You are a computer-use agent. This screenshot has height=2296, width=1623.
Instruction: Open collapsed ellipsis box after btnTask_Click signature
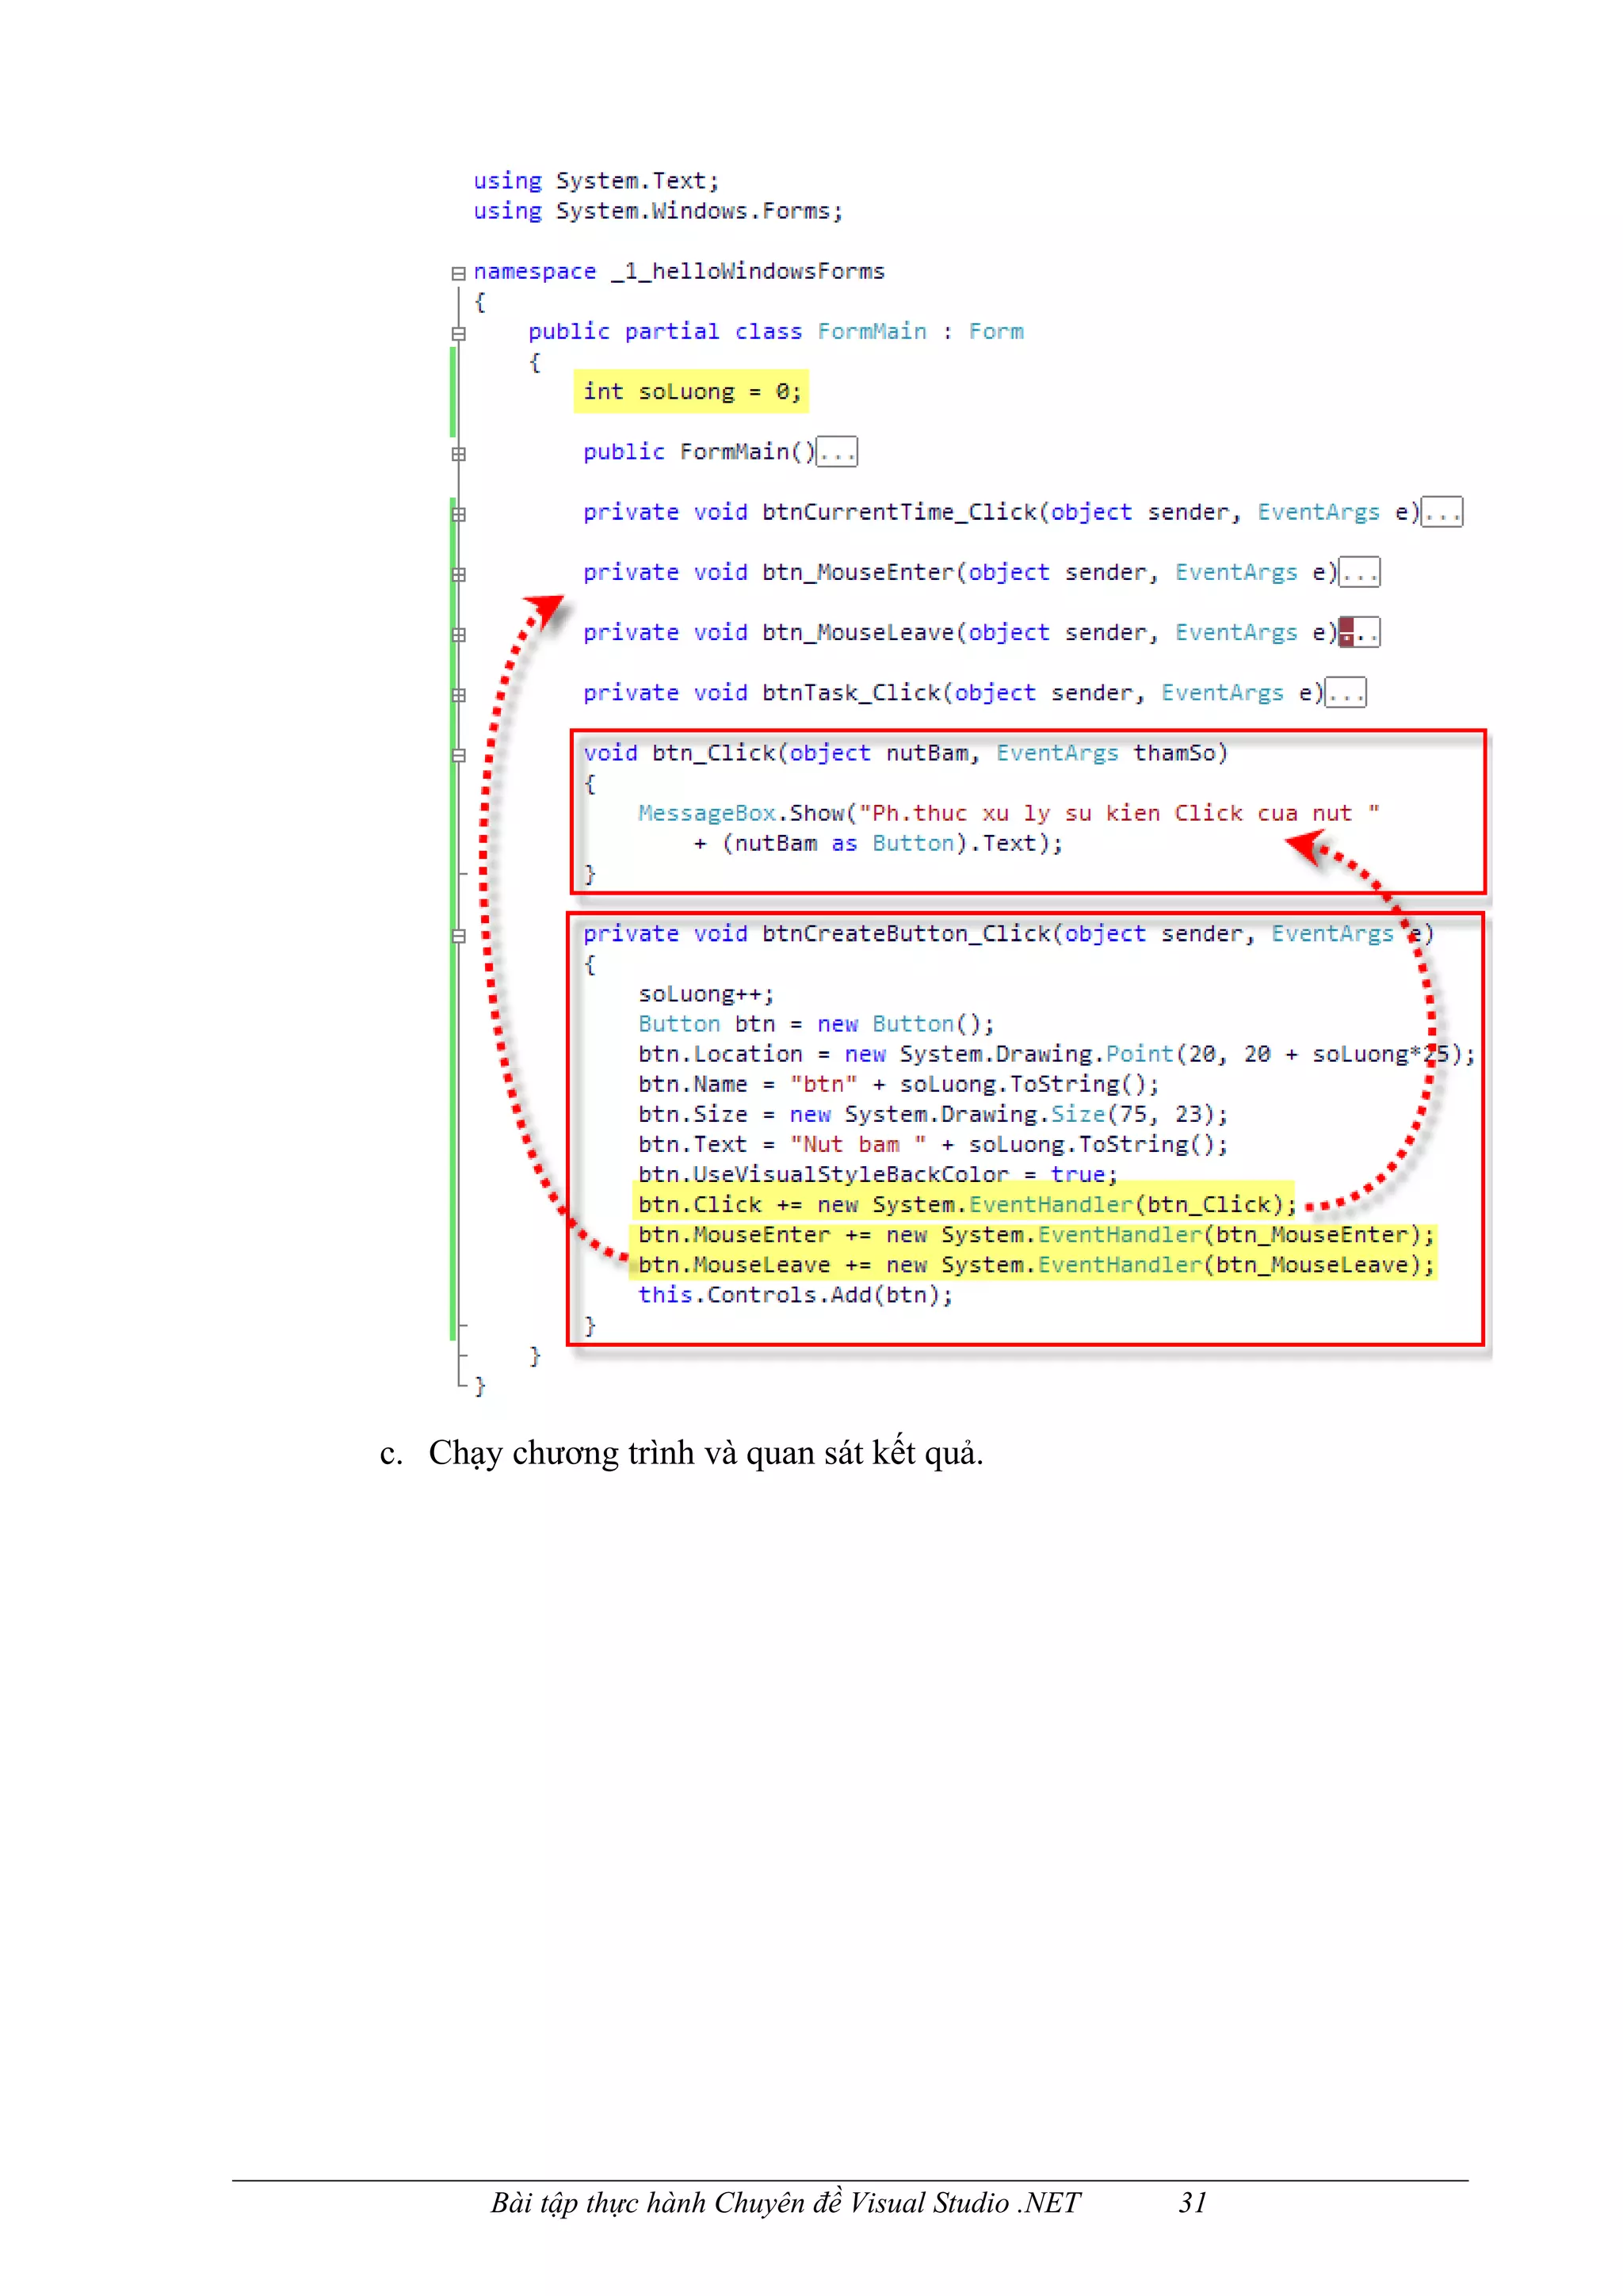click(1345, 692)
